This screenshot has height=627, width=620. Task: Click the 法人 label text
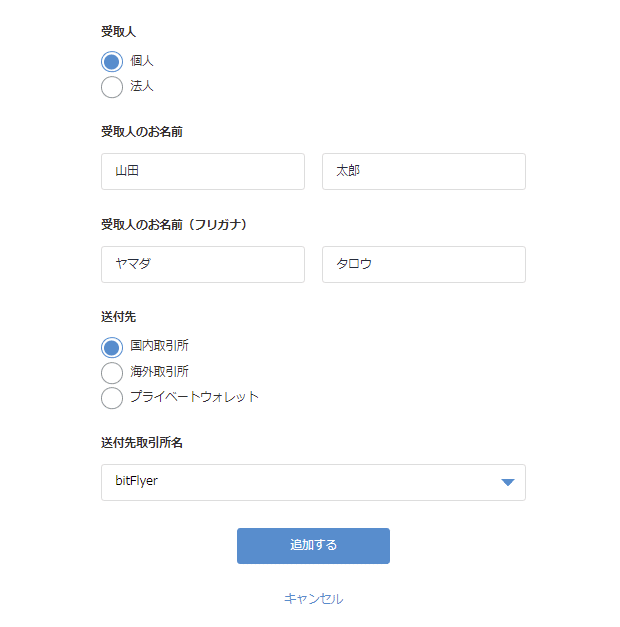(x=142, y=86)
